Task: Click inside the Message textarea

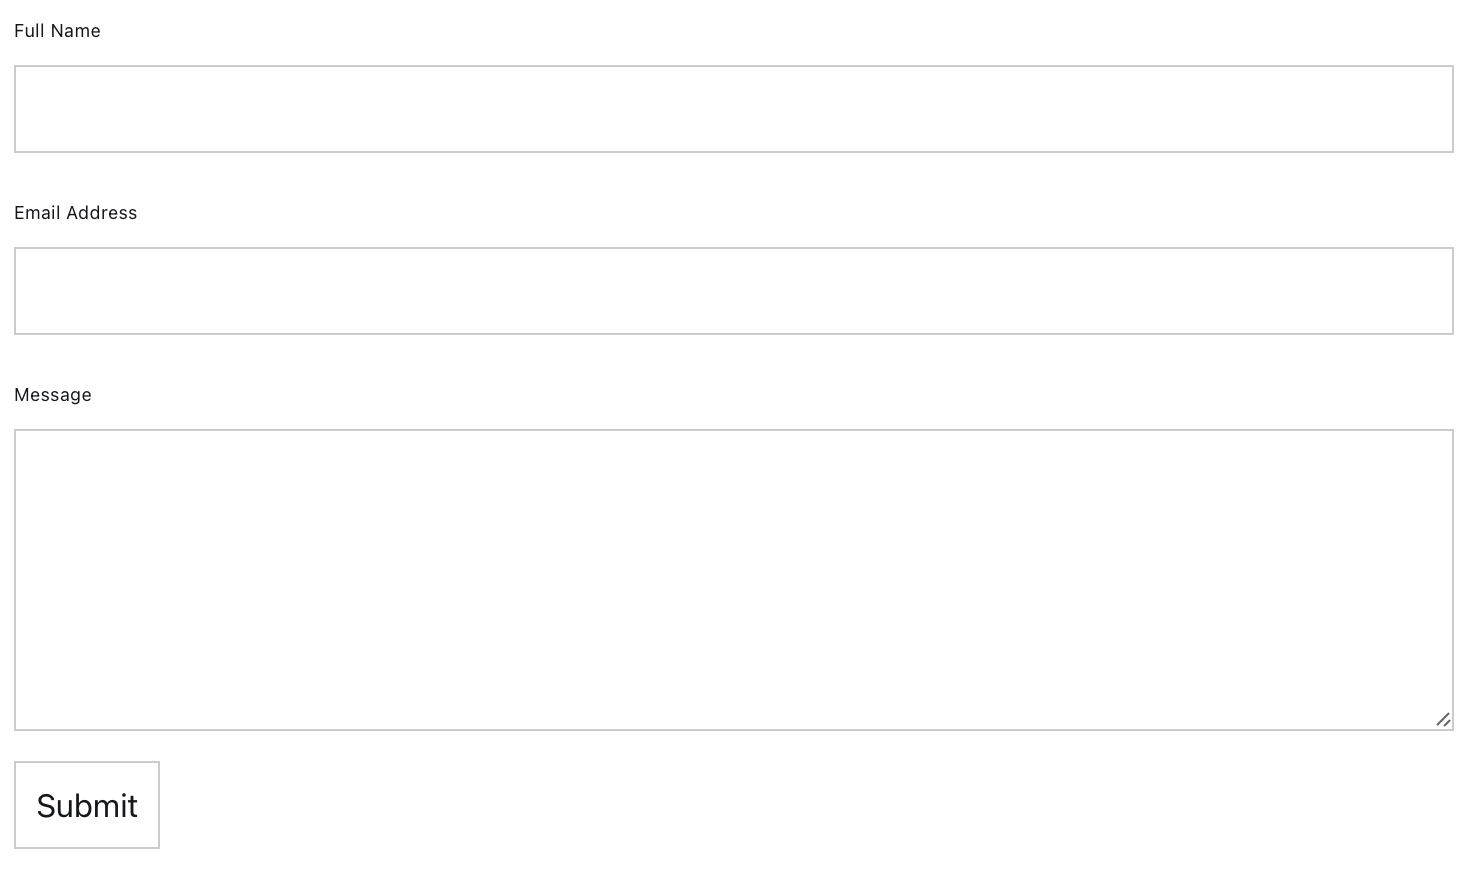Action: [x=734, y=580]
